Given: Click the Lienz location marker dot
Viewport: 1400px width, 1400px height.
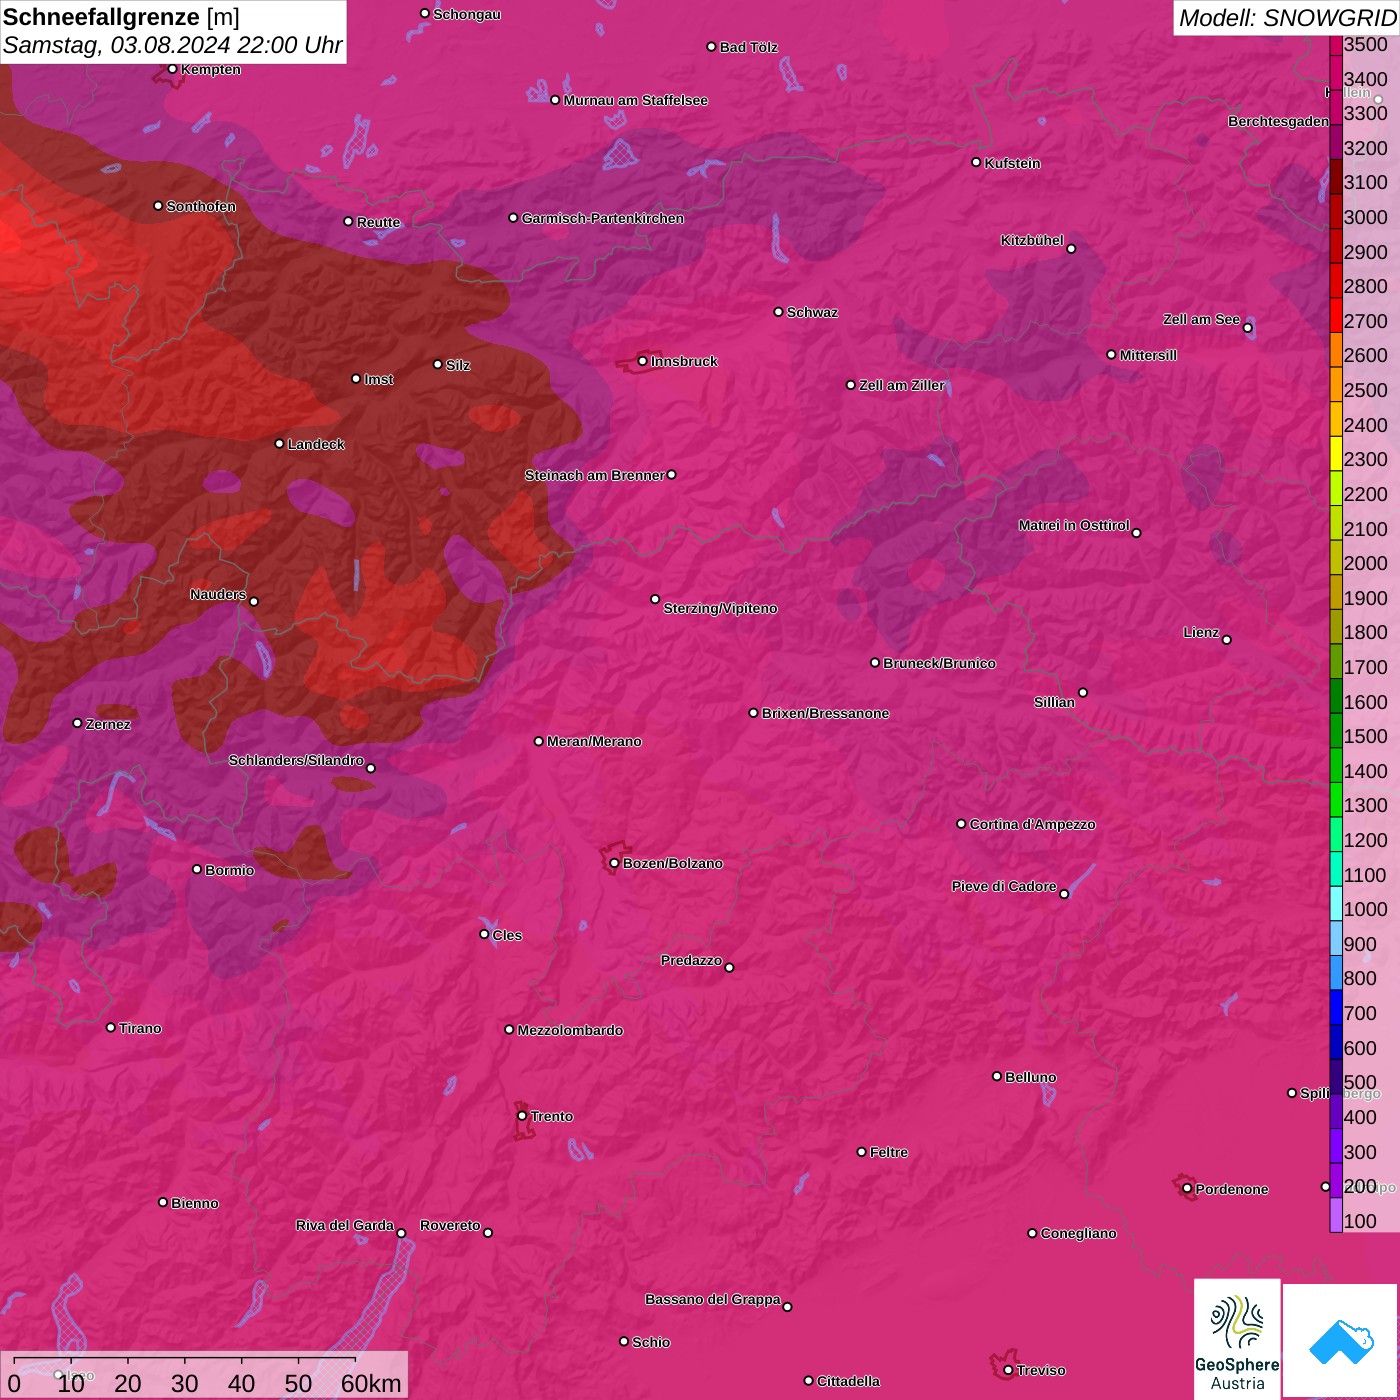Looking at the screenshot, I should [x=1227, y=640].
